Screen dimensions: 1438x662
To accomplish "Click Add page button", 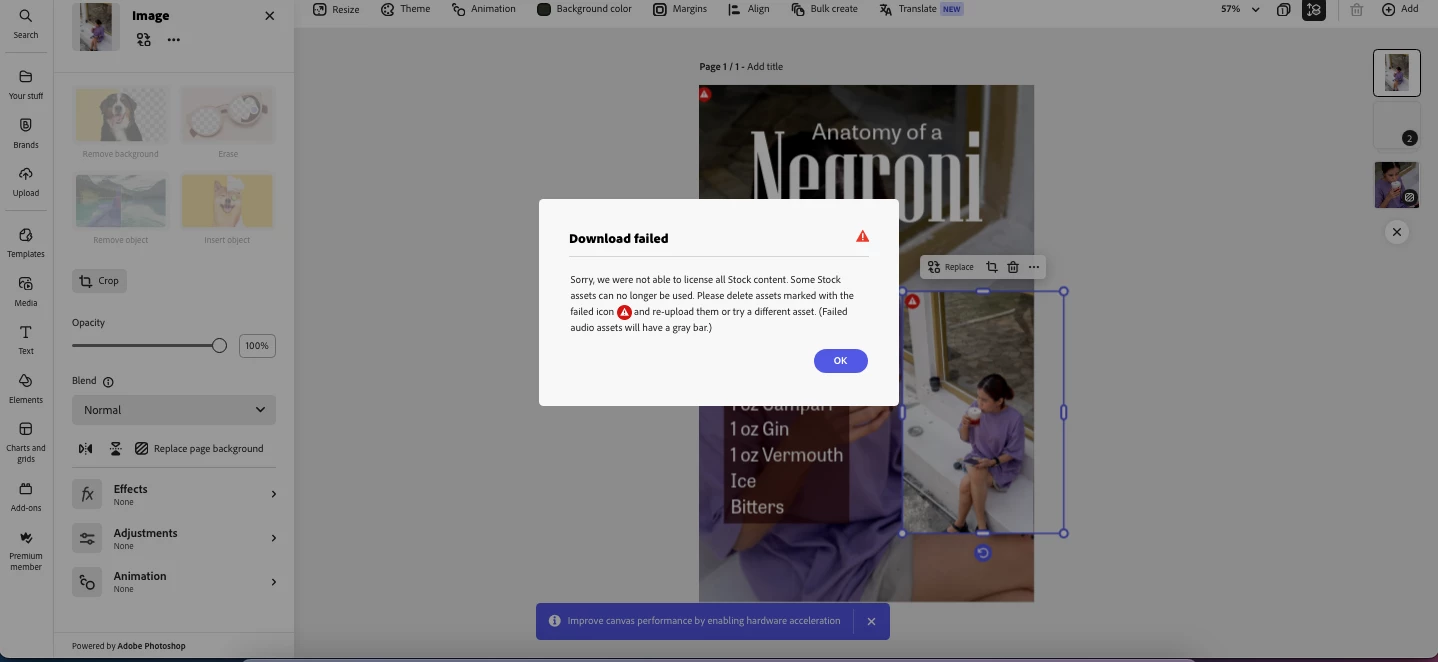I will (1400, 9).
